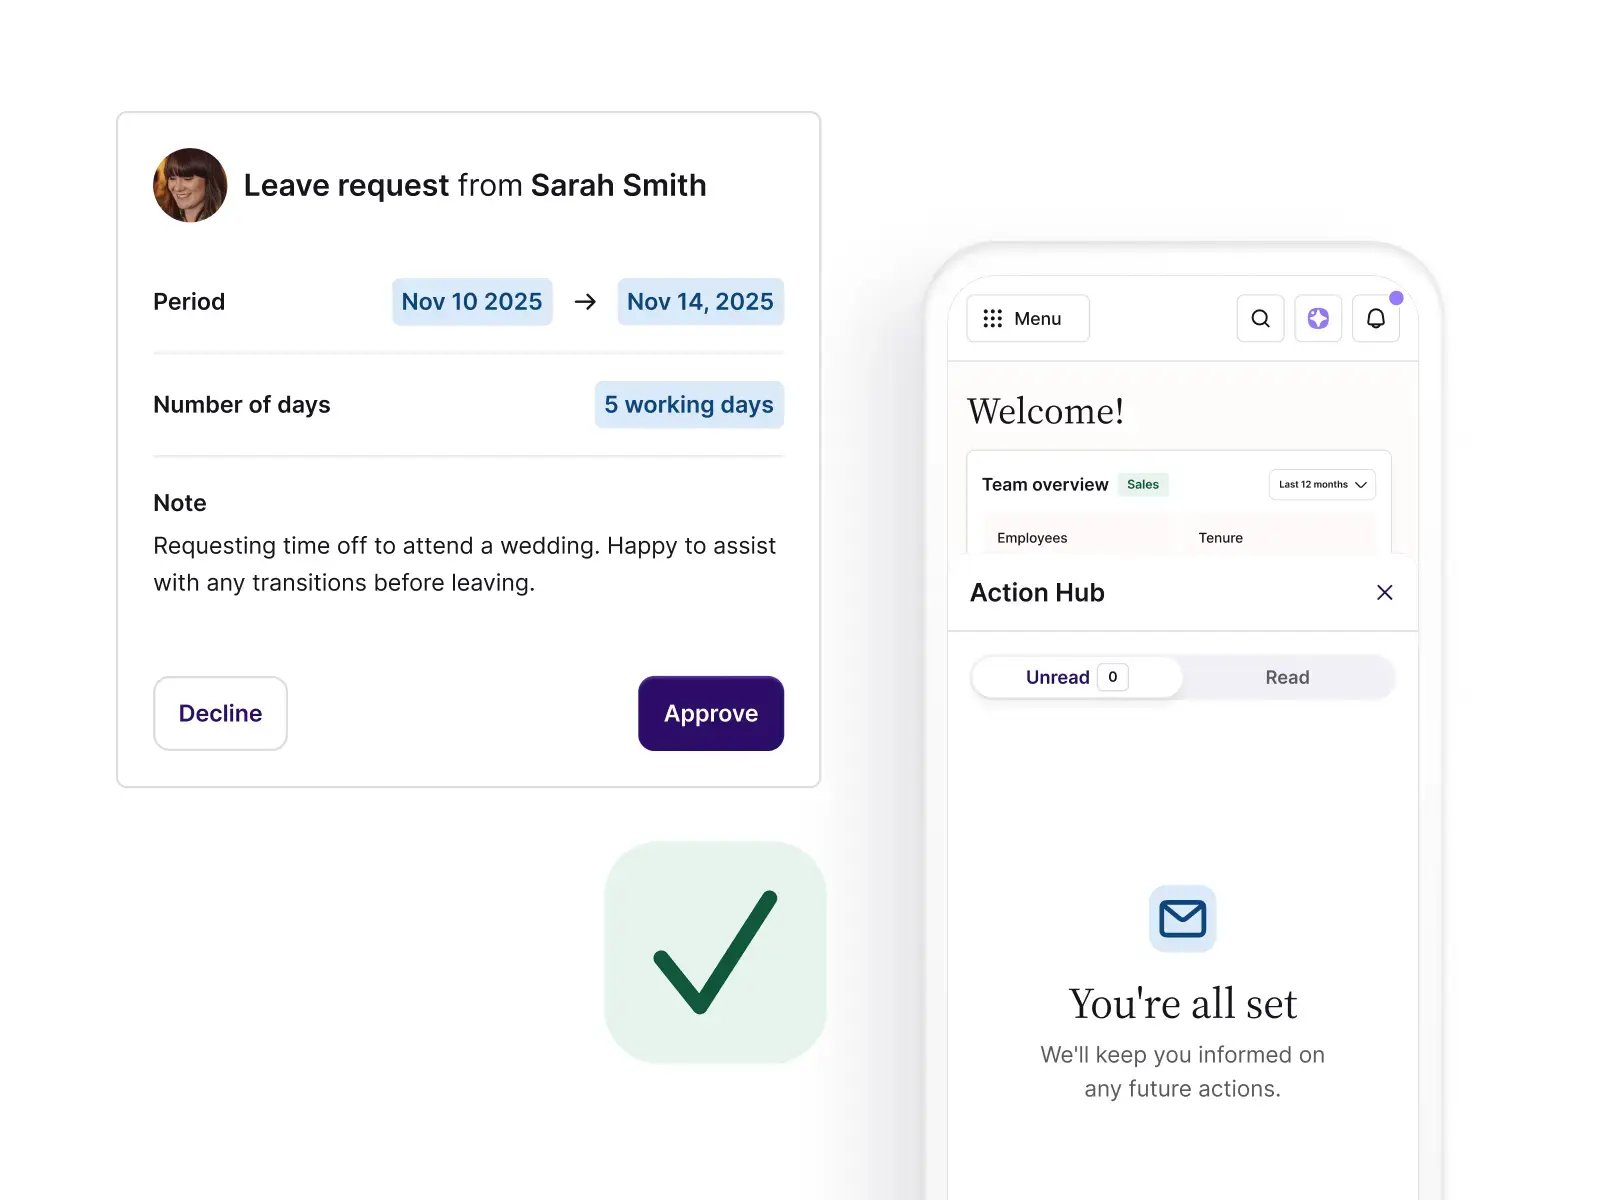The height and width of the screenshot is (1200, 1600).
Task: Approve Sarah Smith's leave request
Action: point(711,713)
